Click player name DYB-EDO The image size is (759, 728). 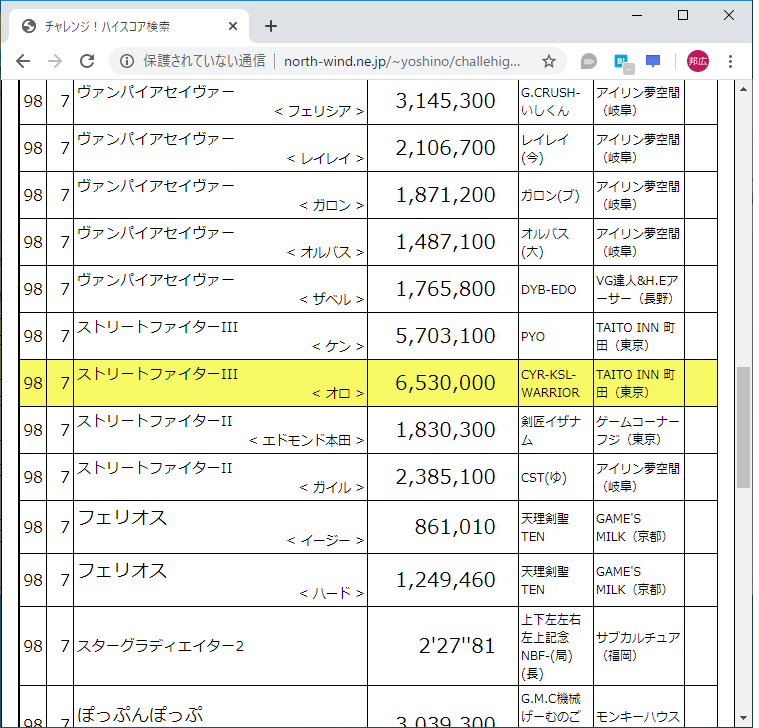(x=548, y=289)
